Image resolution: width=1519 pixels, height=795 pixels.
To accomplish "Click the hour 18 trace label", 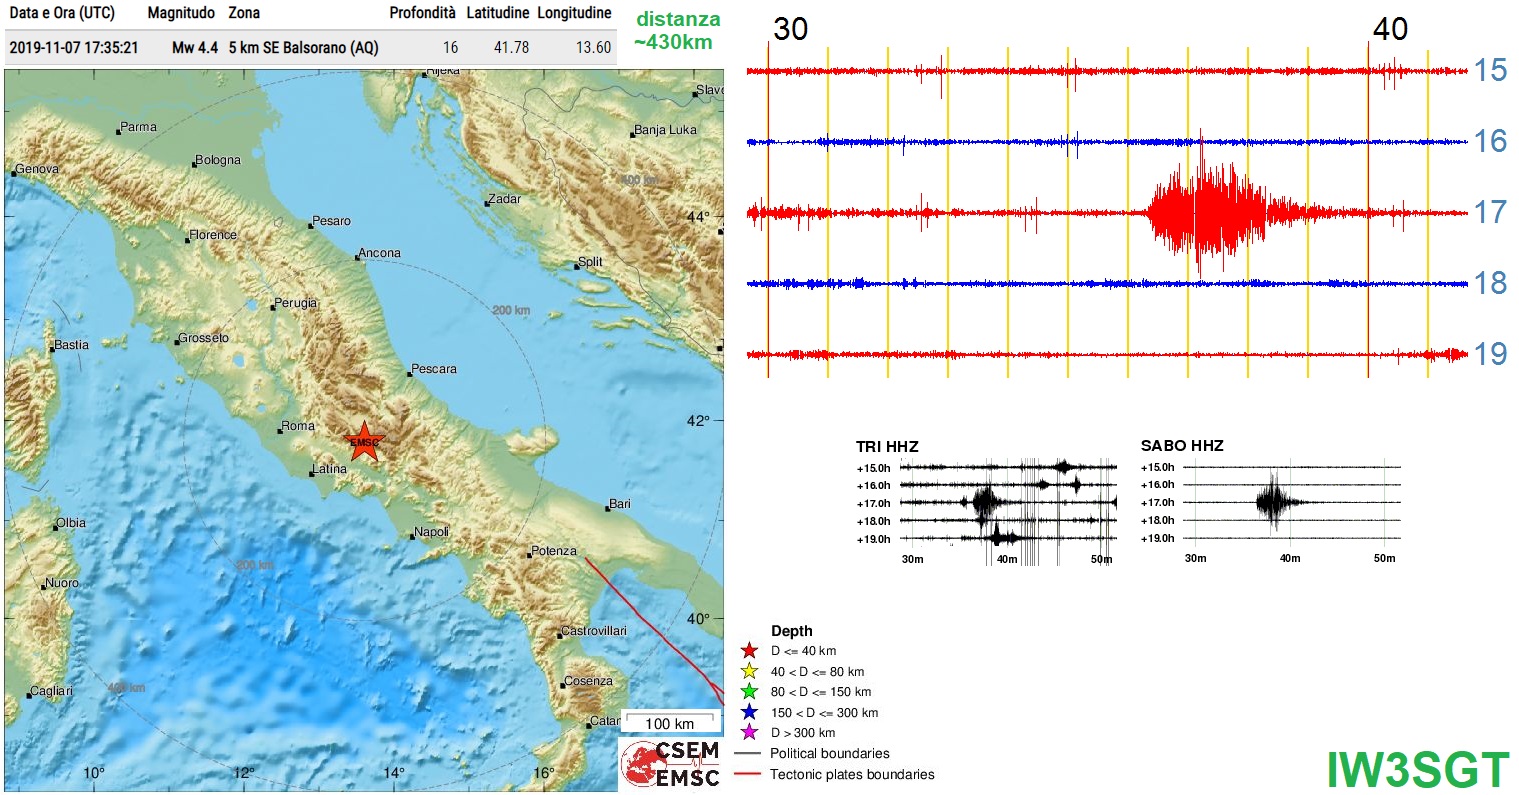I will 1490,283.
